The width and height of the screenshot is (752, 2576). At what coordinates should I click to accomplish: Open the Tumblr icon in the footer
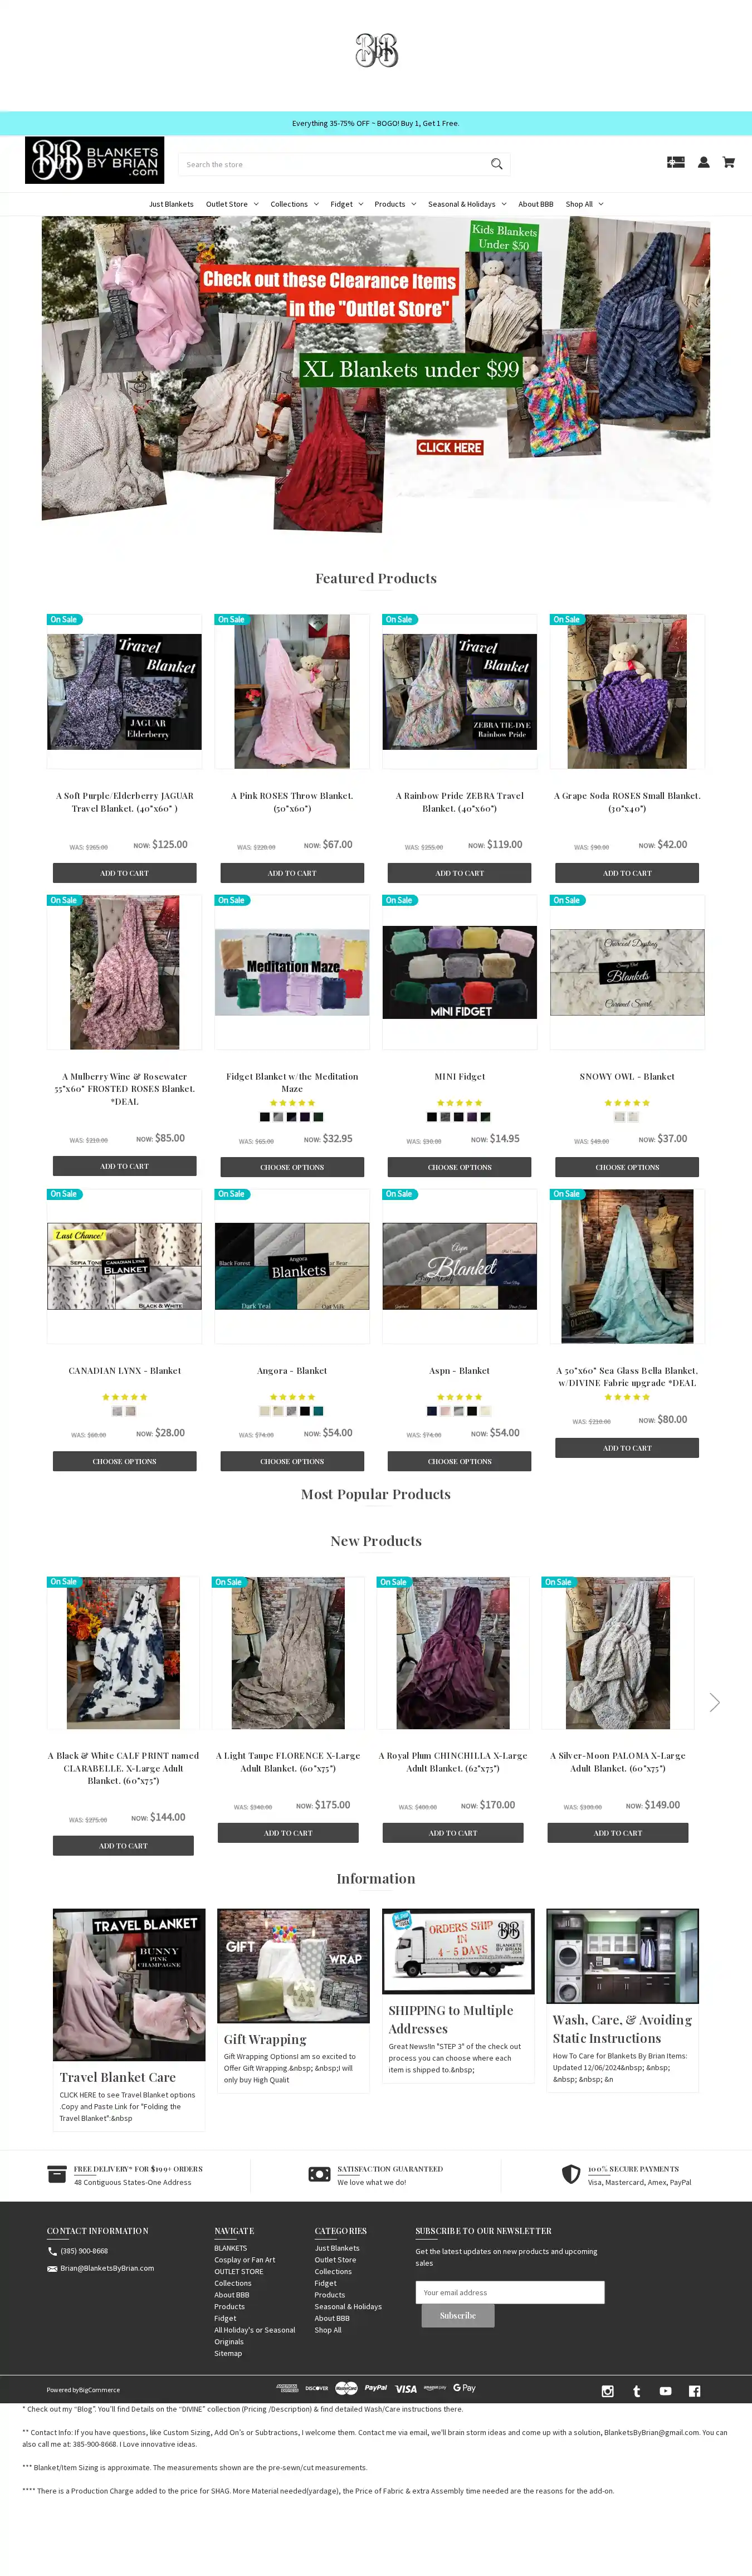coord(637,2391)
